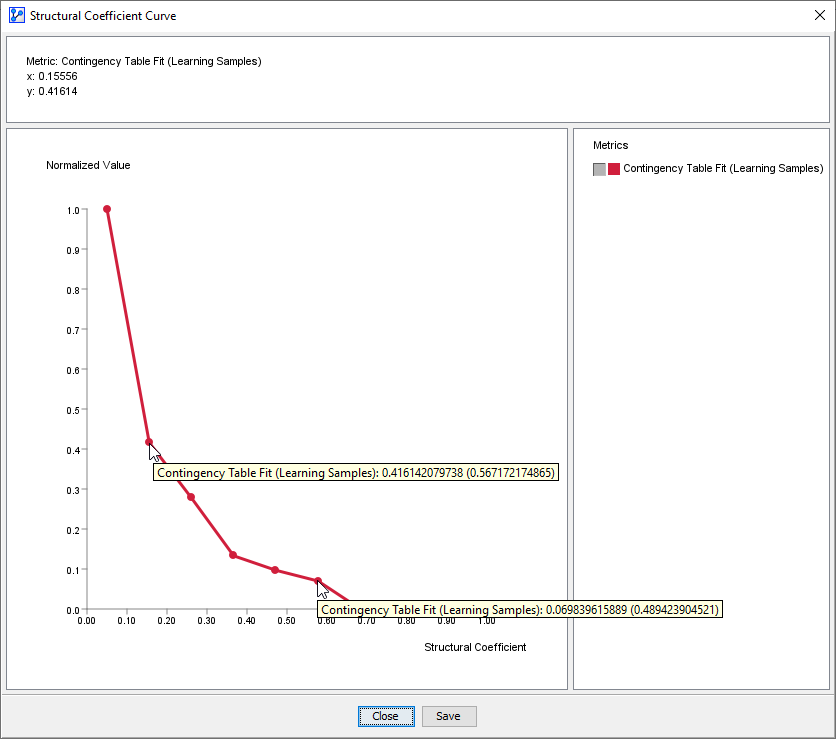Click the Save button
Viewport: 836px width, 739px height.
pos(449,716)
